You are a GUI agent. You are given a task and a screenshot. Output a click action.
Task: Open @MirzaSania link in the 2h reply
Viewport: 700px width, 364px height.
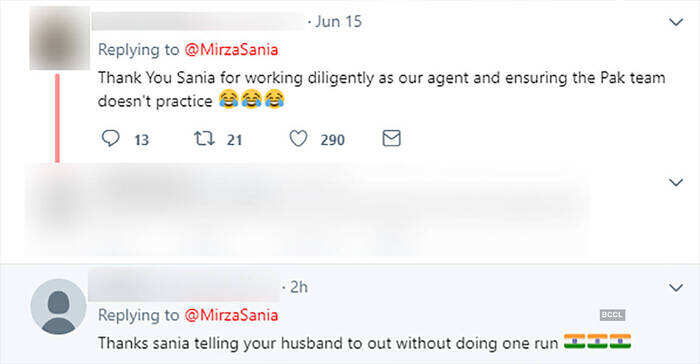(x=231, y=315)
